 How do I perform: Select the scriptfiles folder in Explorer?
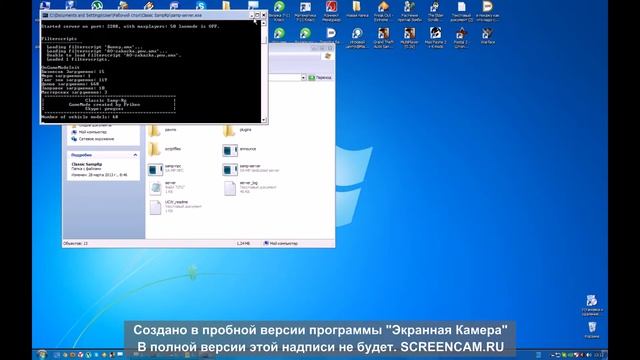click(164, 149)
